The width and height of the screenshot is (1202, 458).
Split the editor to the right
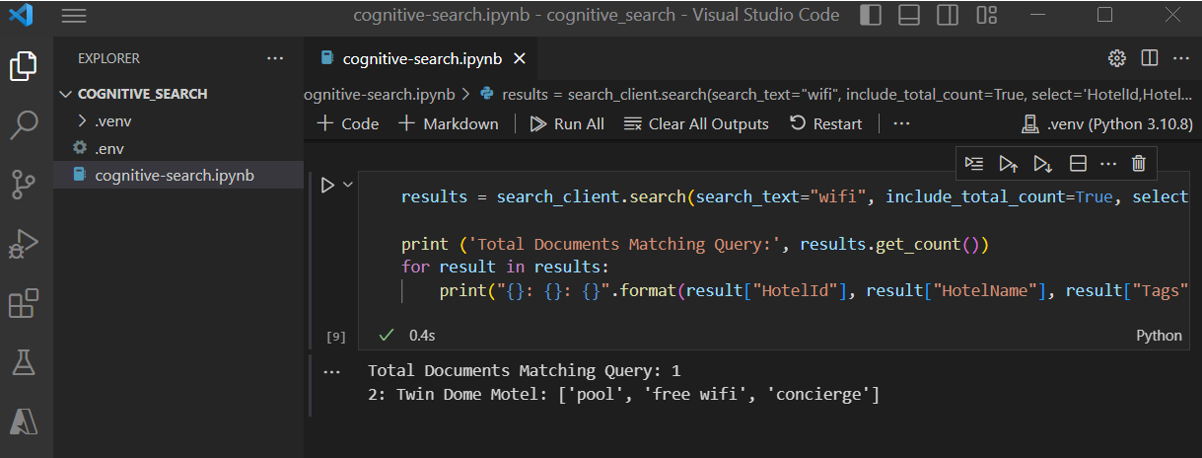[x=1150, y=58]
